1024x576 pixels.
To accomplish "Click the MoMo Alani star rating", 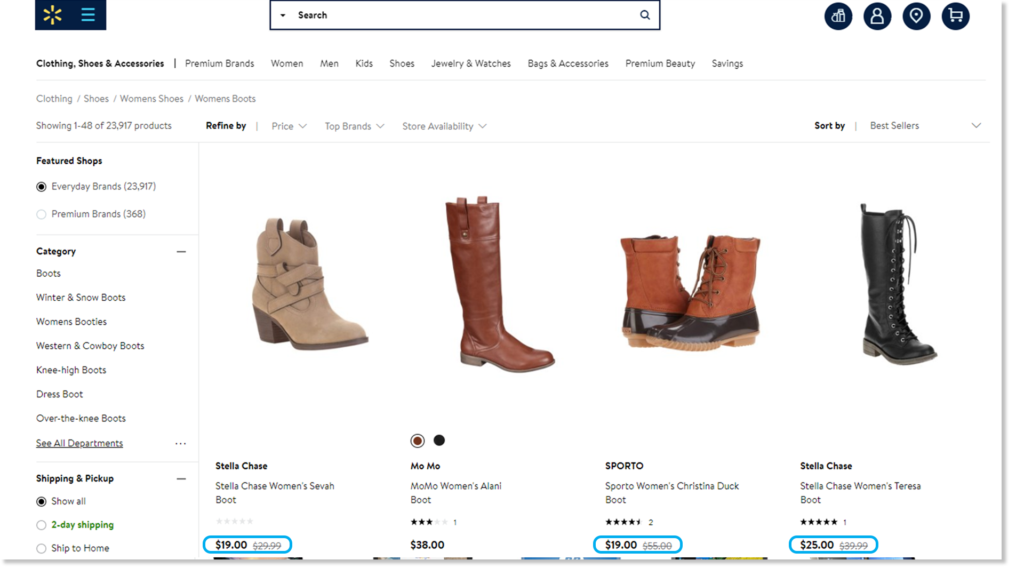I will coord(429,522).
